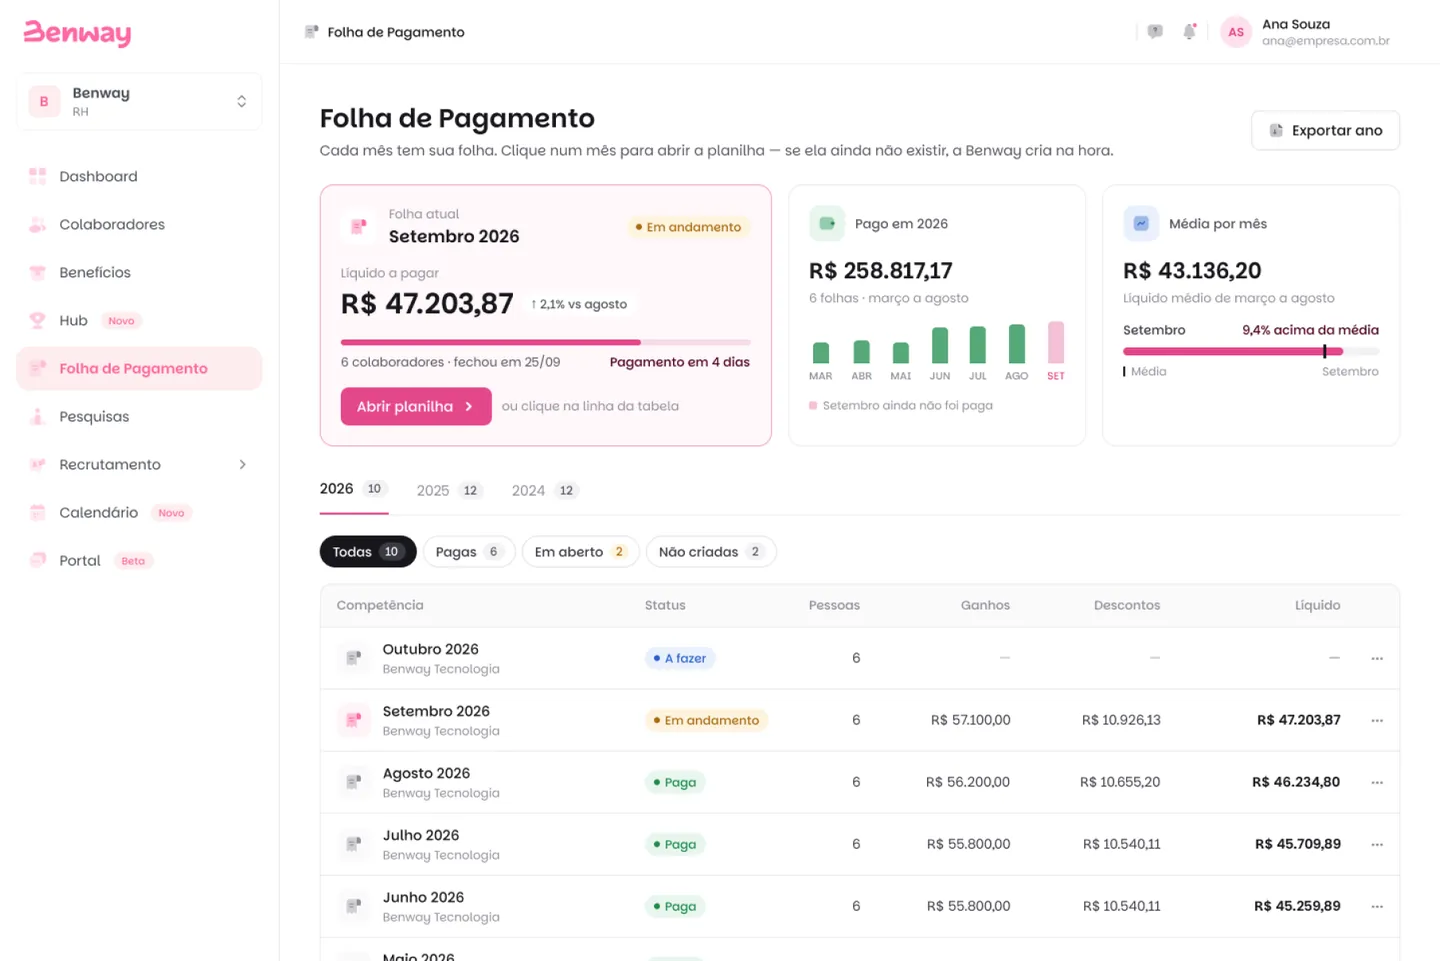The image size is (1440, 961).
Task: Open the Outubro 2026 payroll row
Action: [860, 658]
